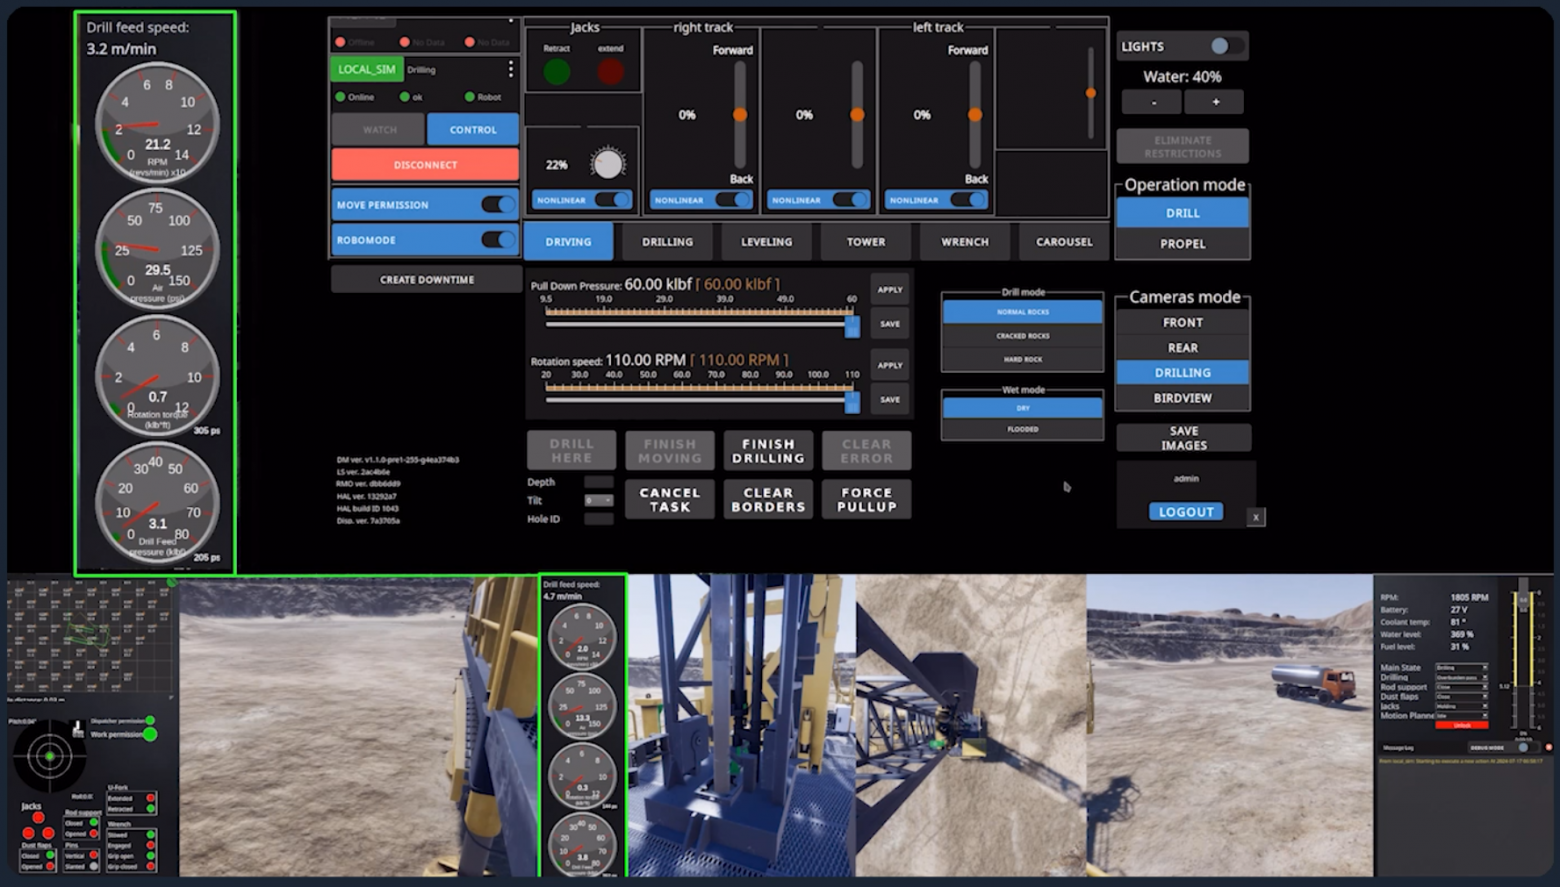This screenshot has height=887, width=1560.
Task: Toggle NONLINEAR under the 22% knob
Action: pos(612,200)
